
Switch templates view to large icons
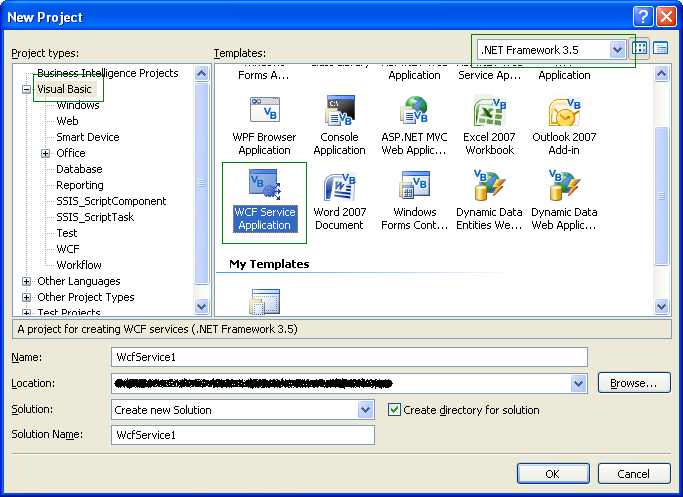(639, 48)
